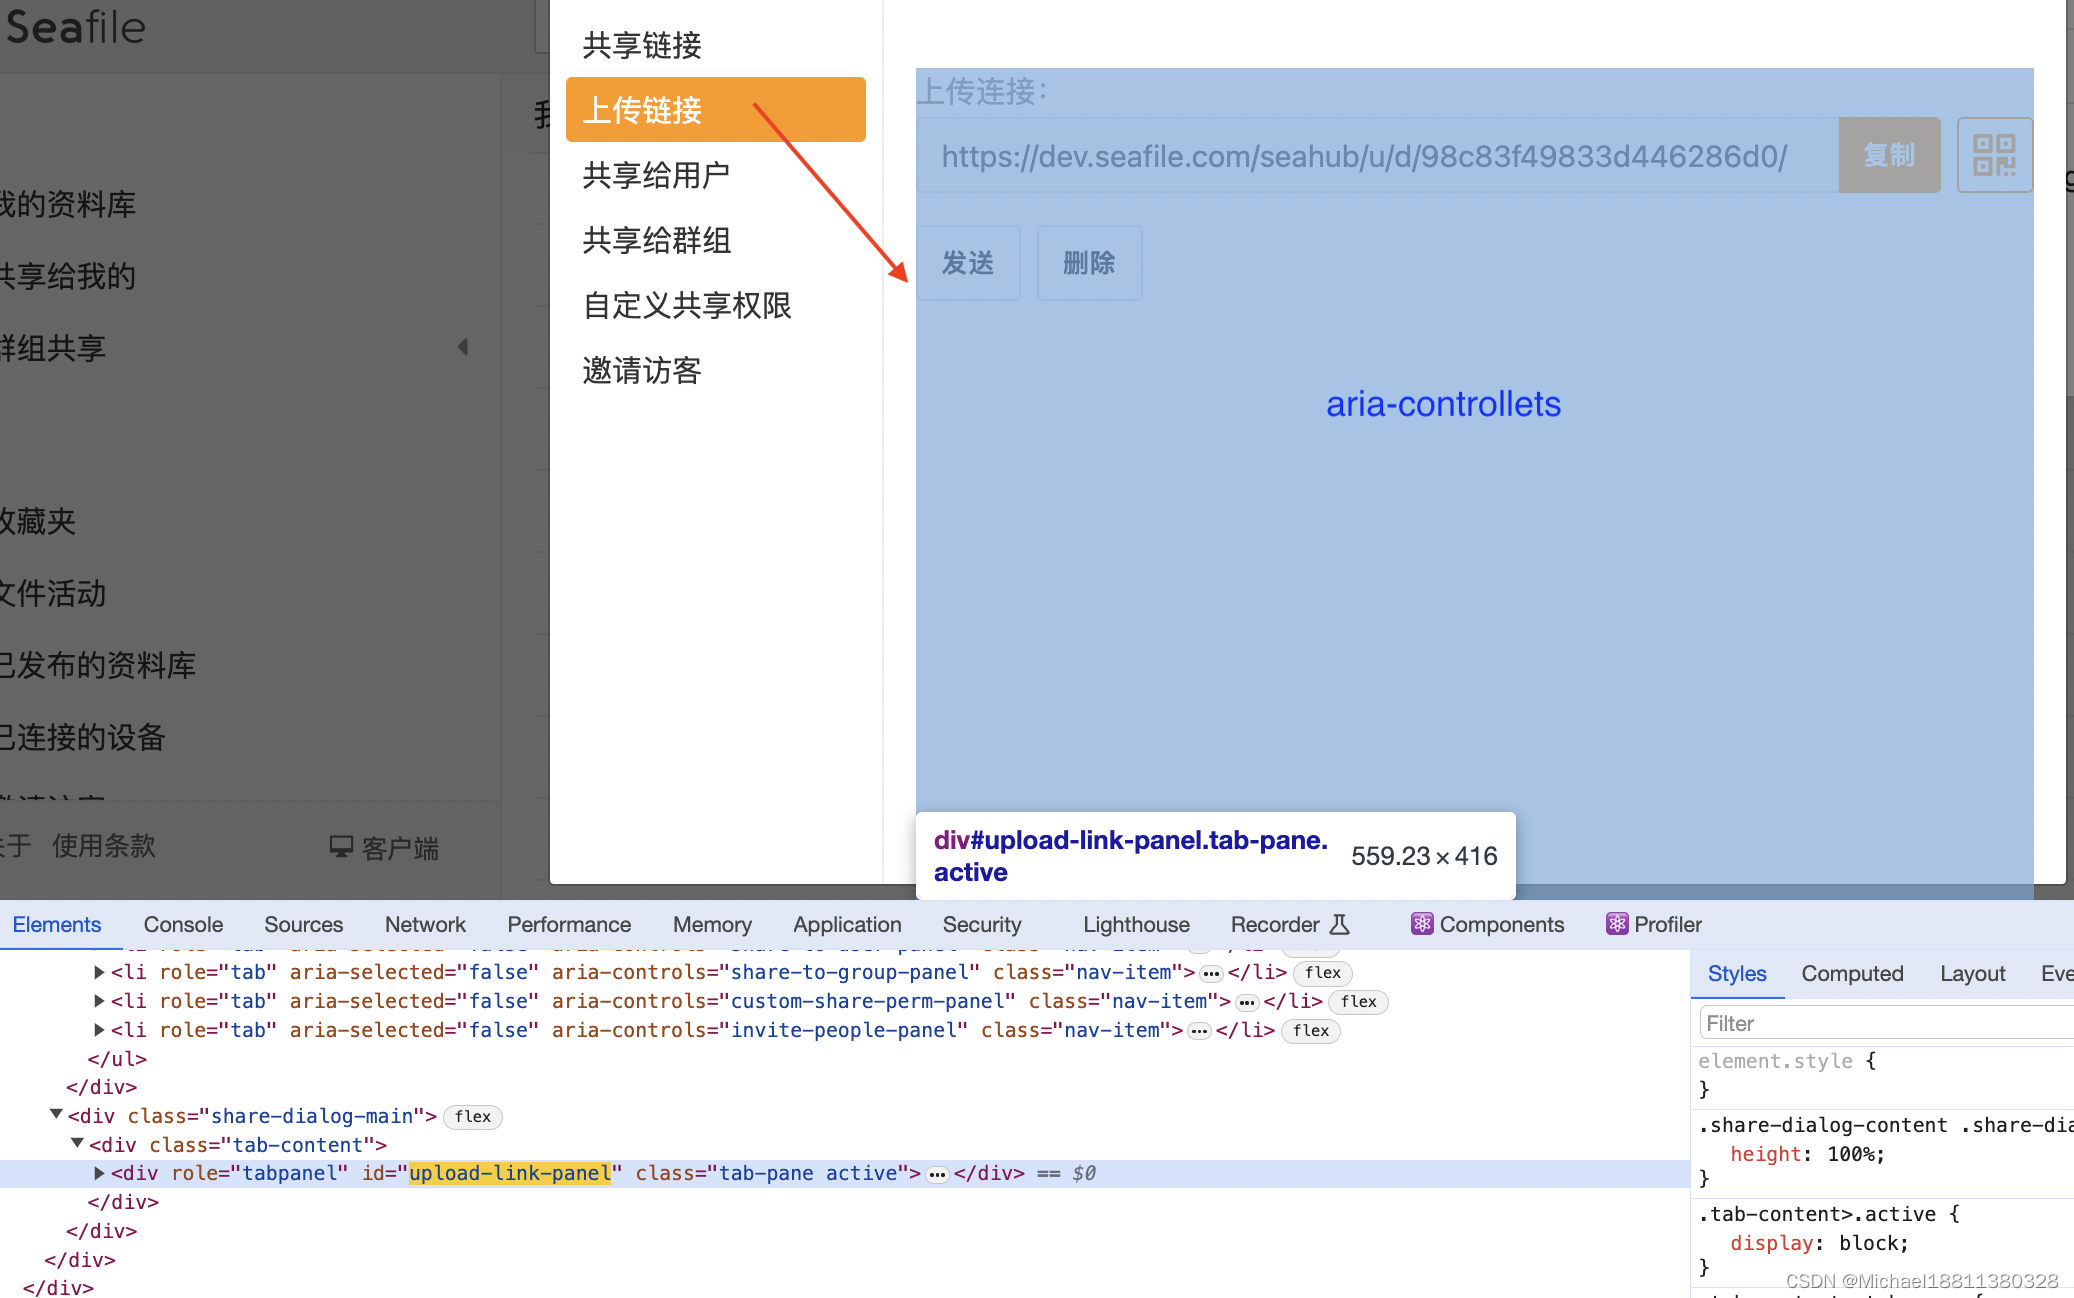Open DevTools Application tab
This screenshot has height=1298, width=2074.
pos(847,924)
